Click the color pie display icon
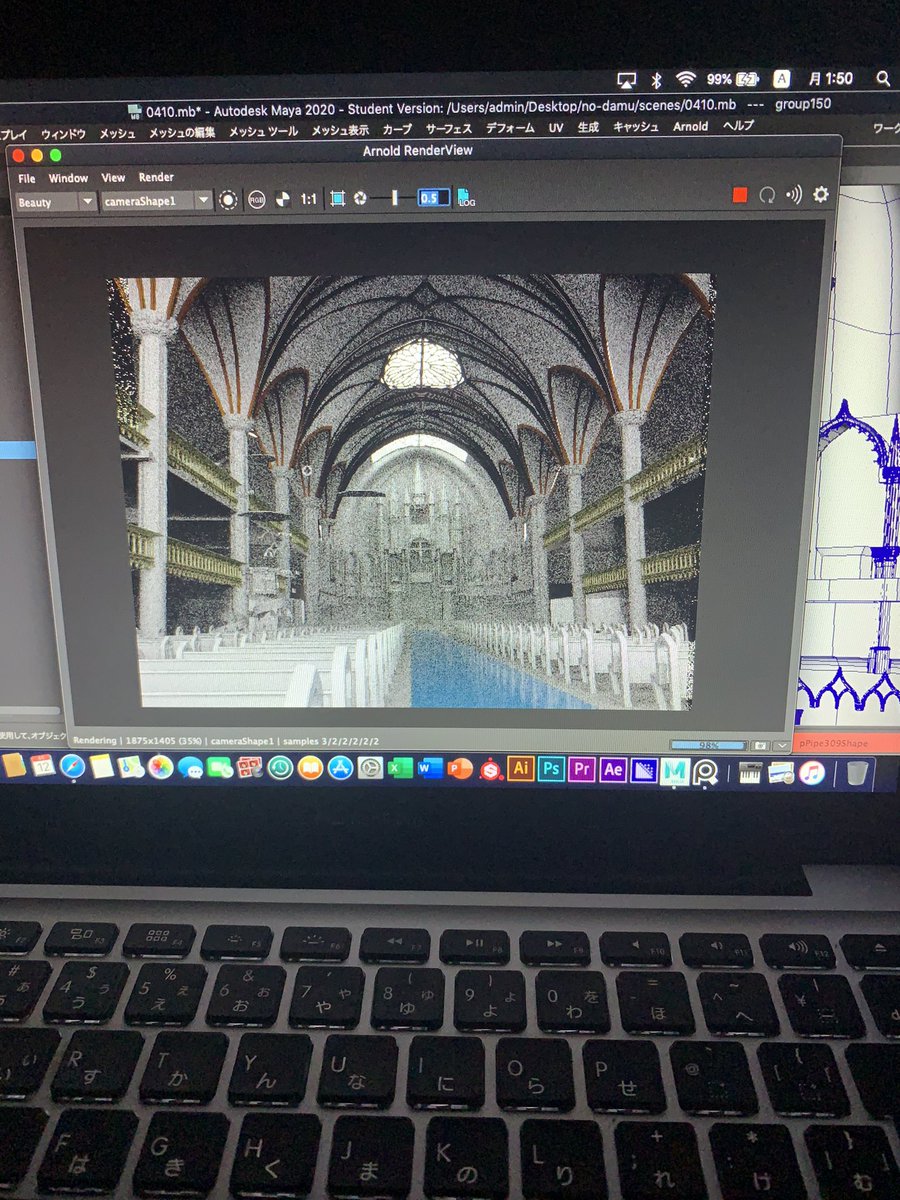Screen dimensions: 900x1200 [282, 199]
